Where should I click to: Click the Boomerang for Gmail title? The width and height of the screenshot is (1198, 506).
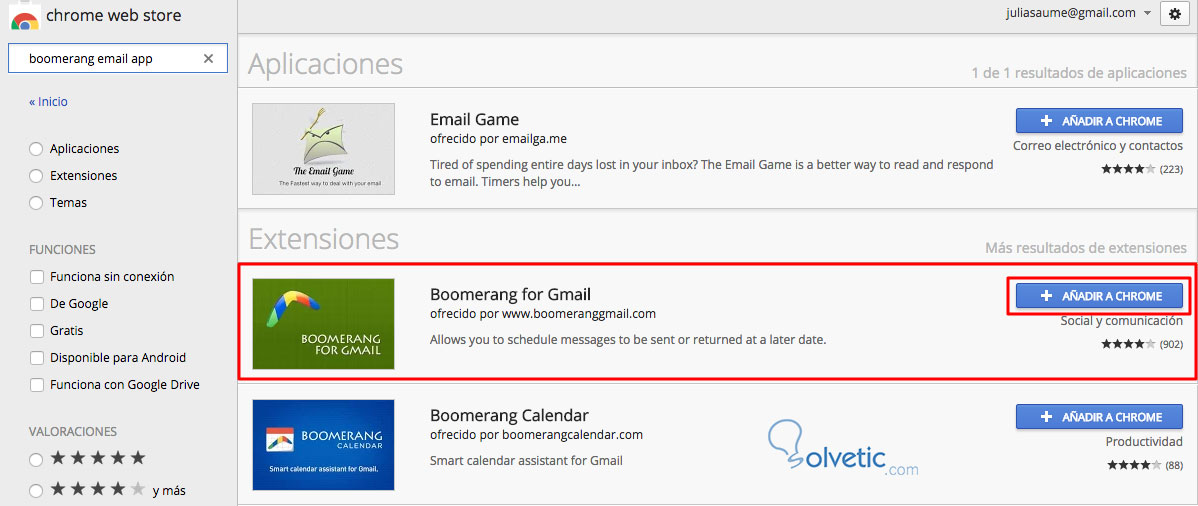pyautogui.click(x=510, y=294)
